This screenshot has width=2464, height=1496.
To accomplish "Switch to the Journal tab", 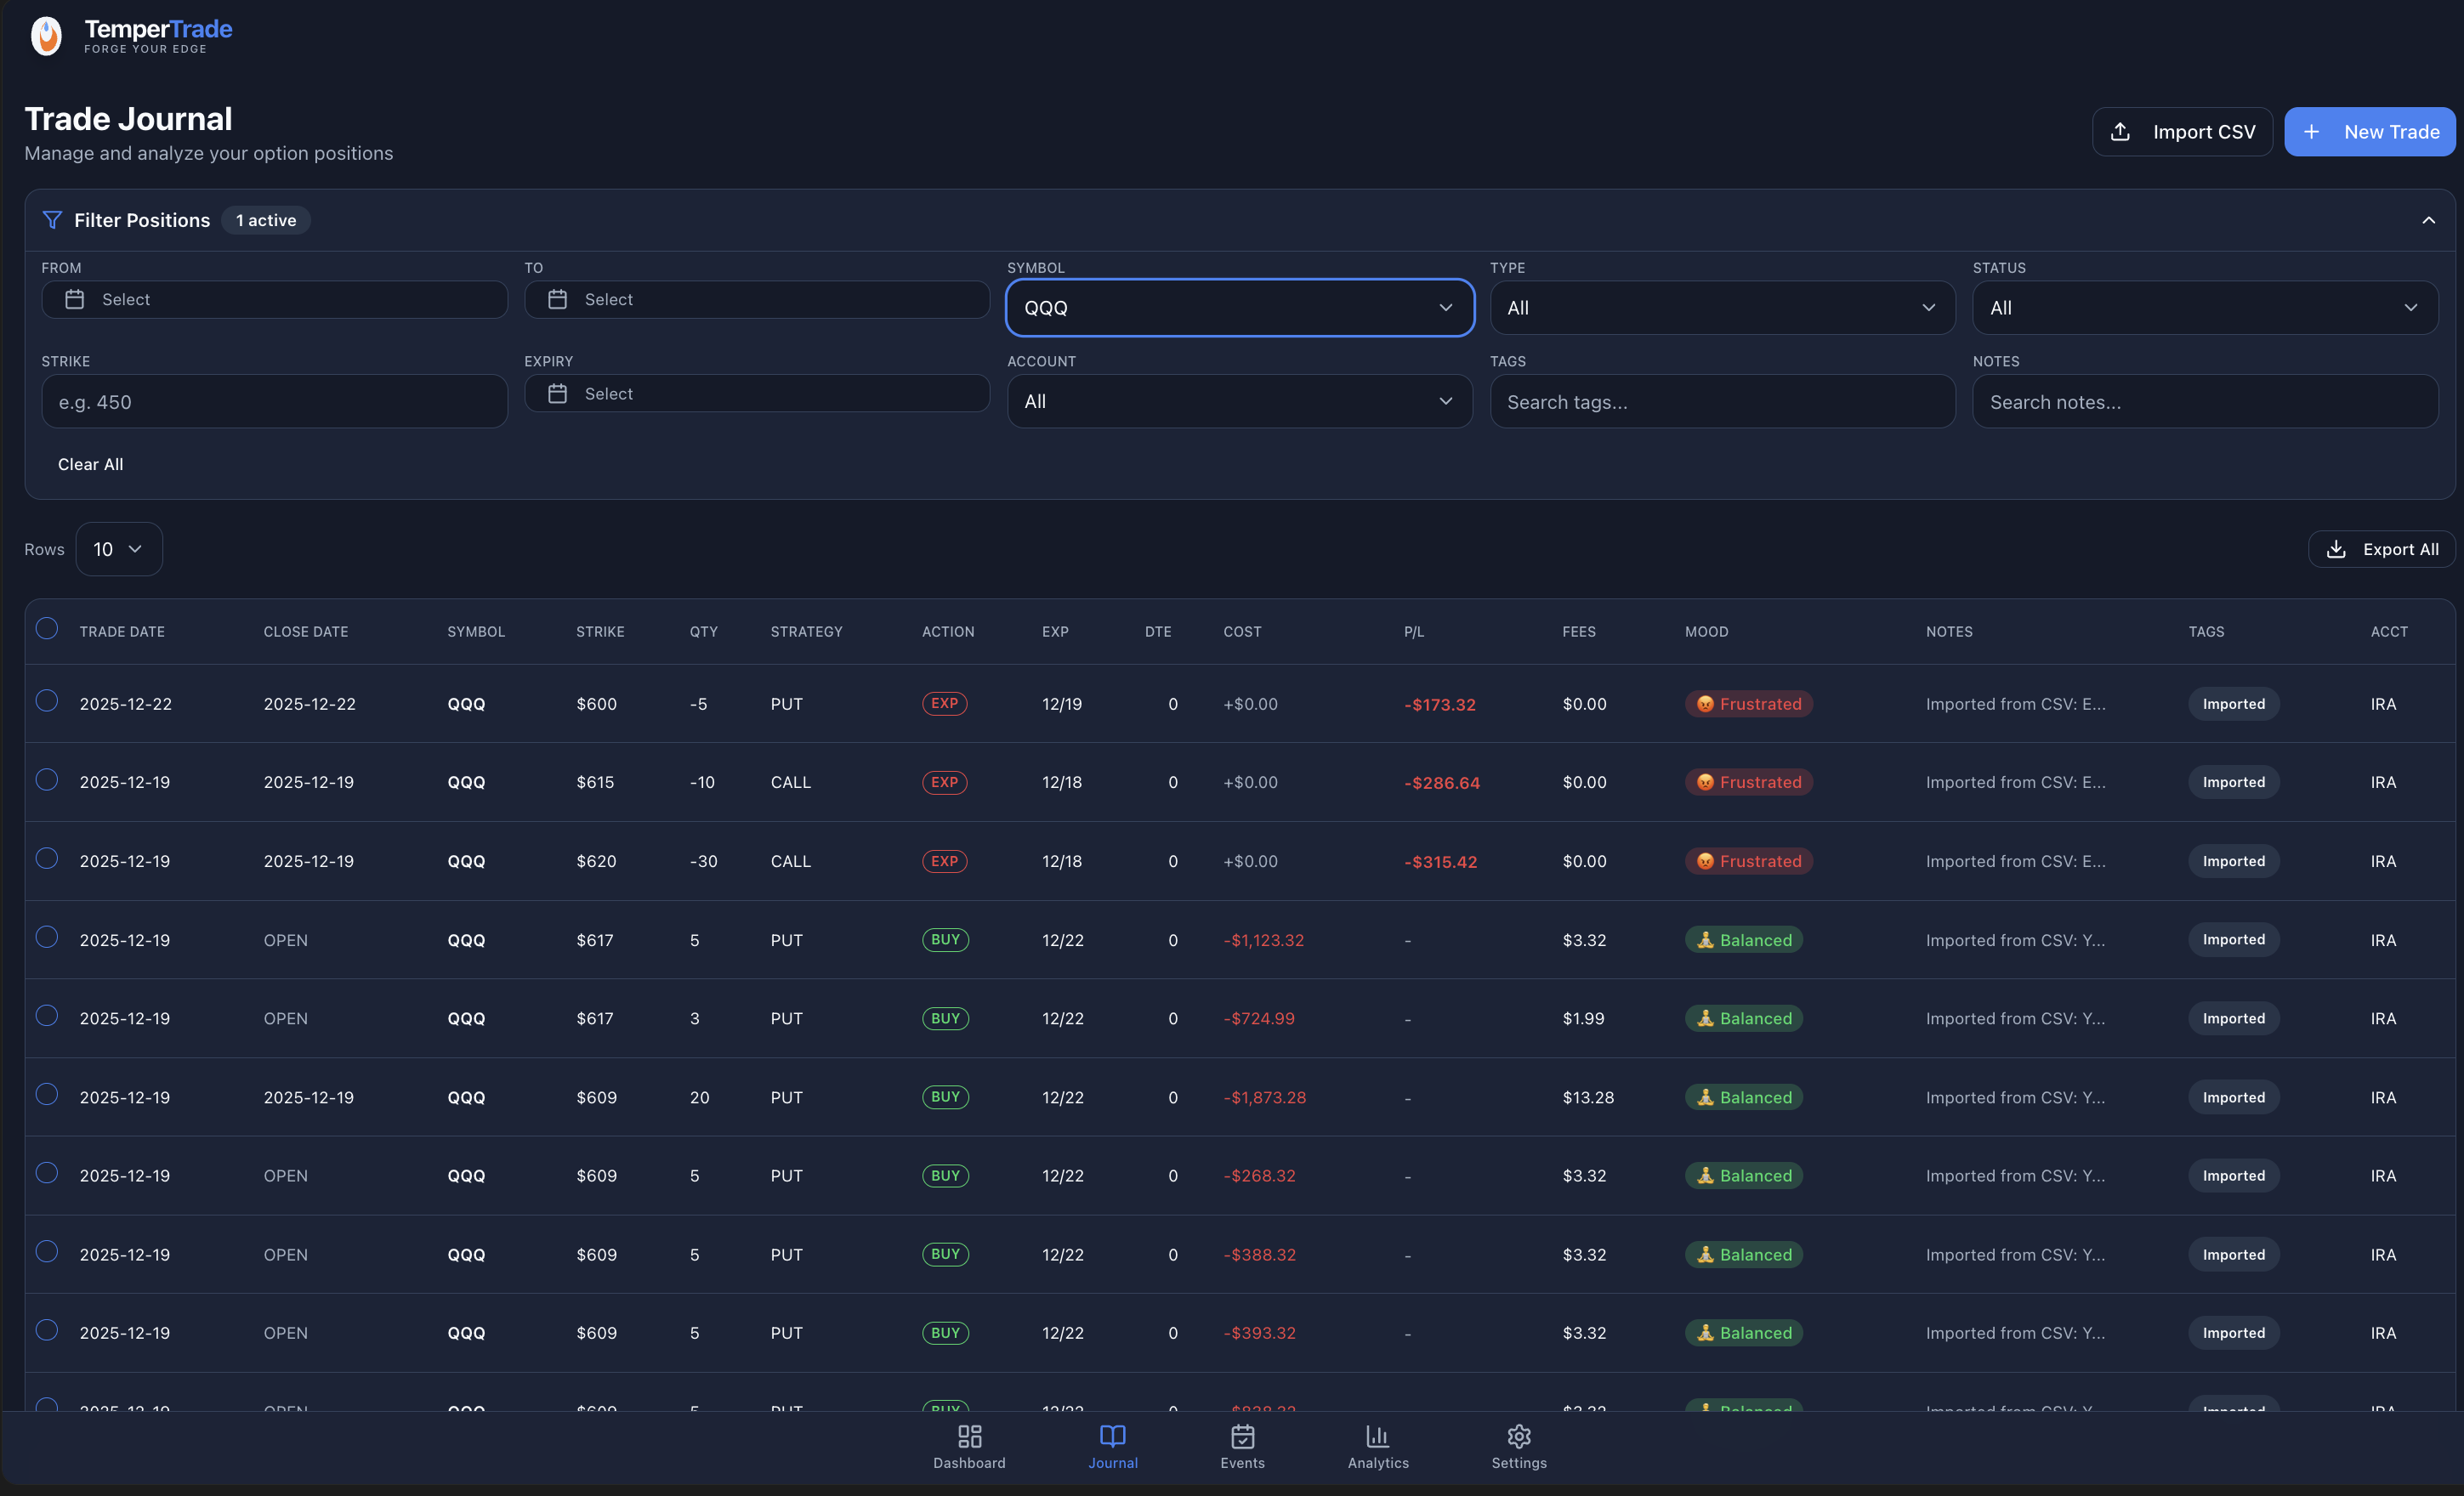I will pyautogui.click(x=1112, y=1446).
